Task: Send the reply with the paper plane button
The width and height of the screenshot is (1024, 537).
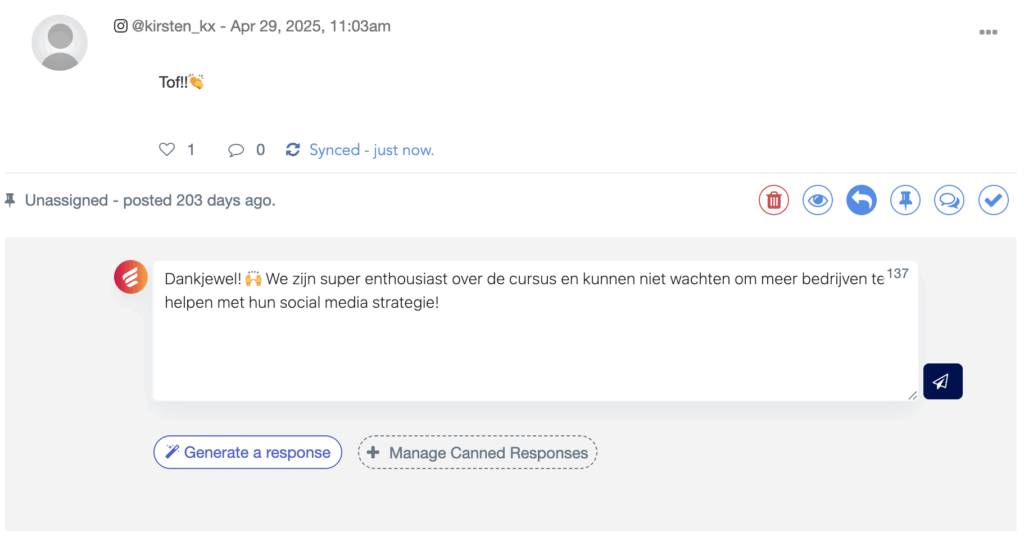Action: tap(942, 381)
